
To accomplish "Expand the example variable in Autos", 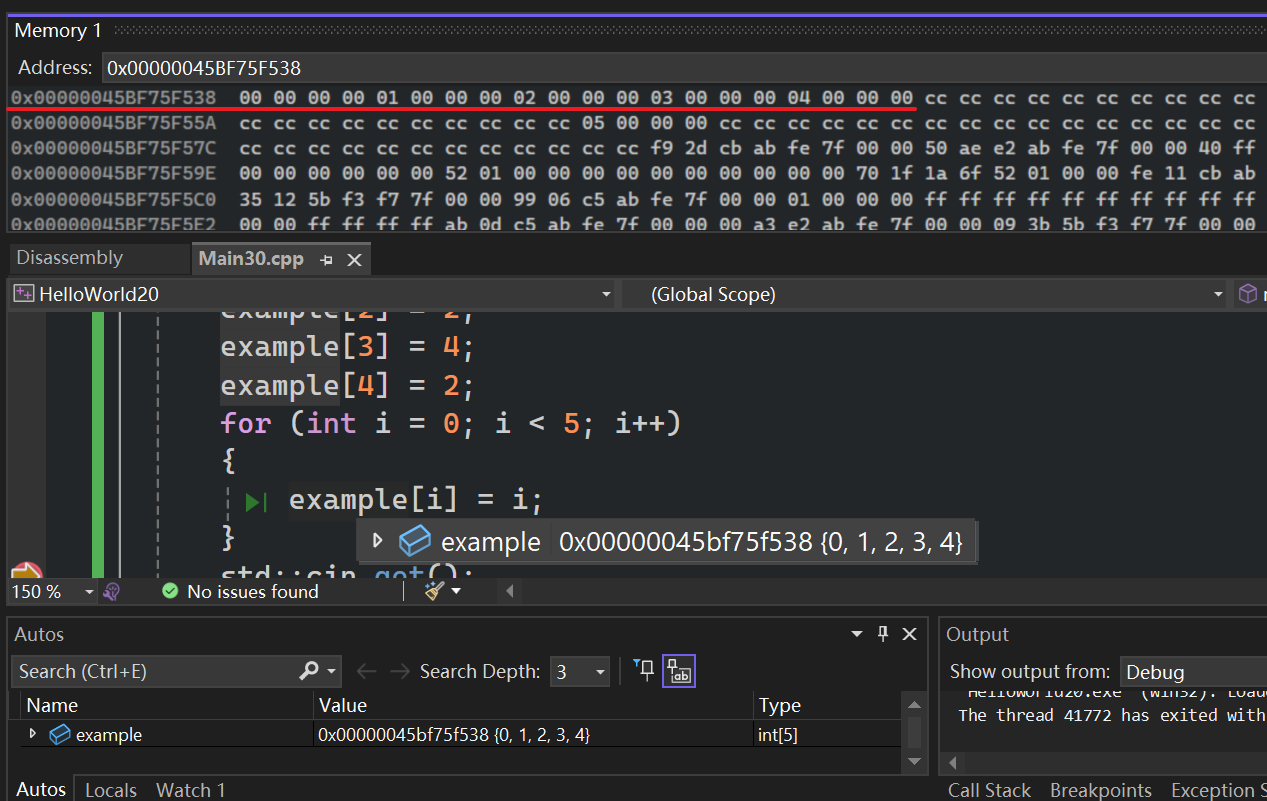I will 33,734.
